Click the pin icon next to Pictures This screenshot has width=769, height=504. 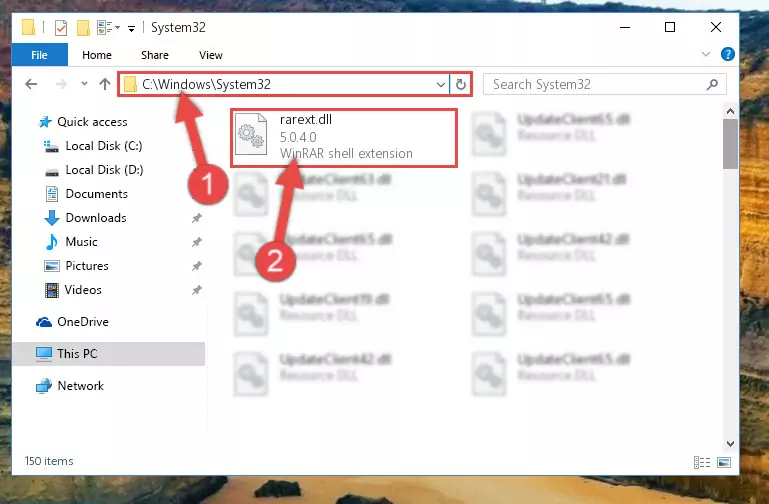click(x=197, y=266)
